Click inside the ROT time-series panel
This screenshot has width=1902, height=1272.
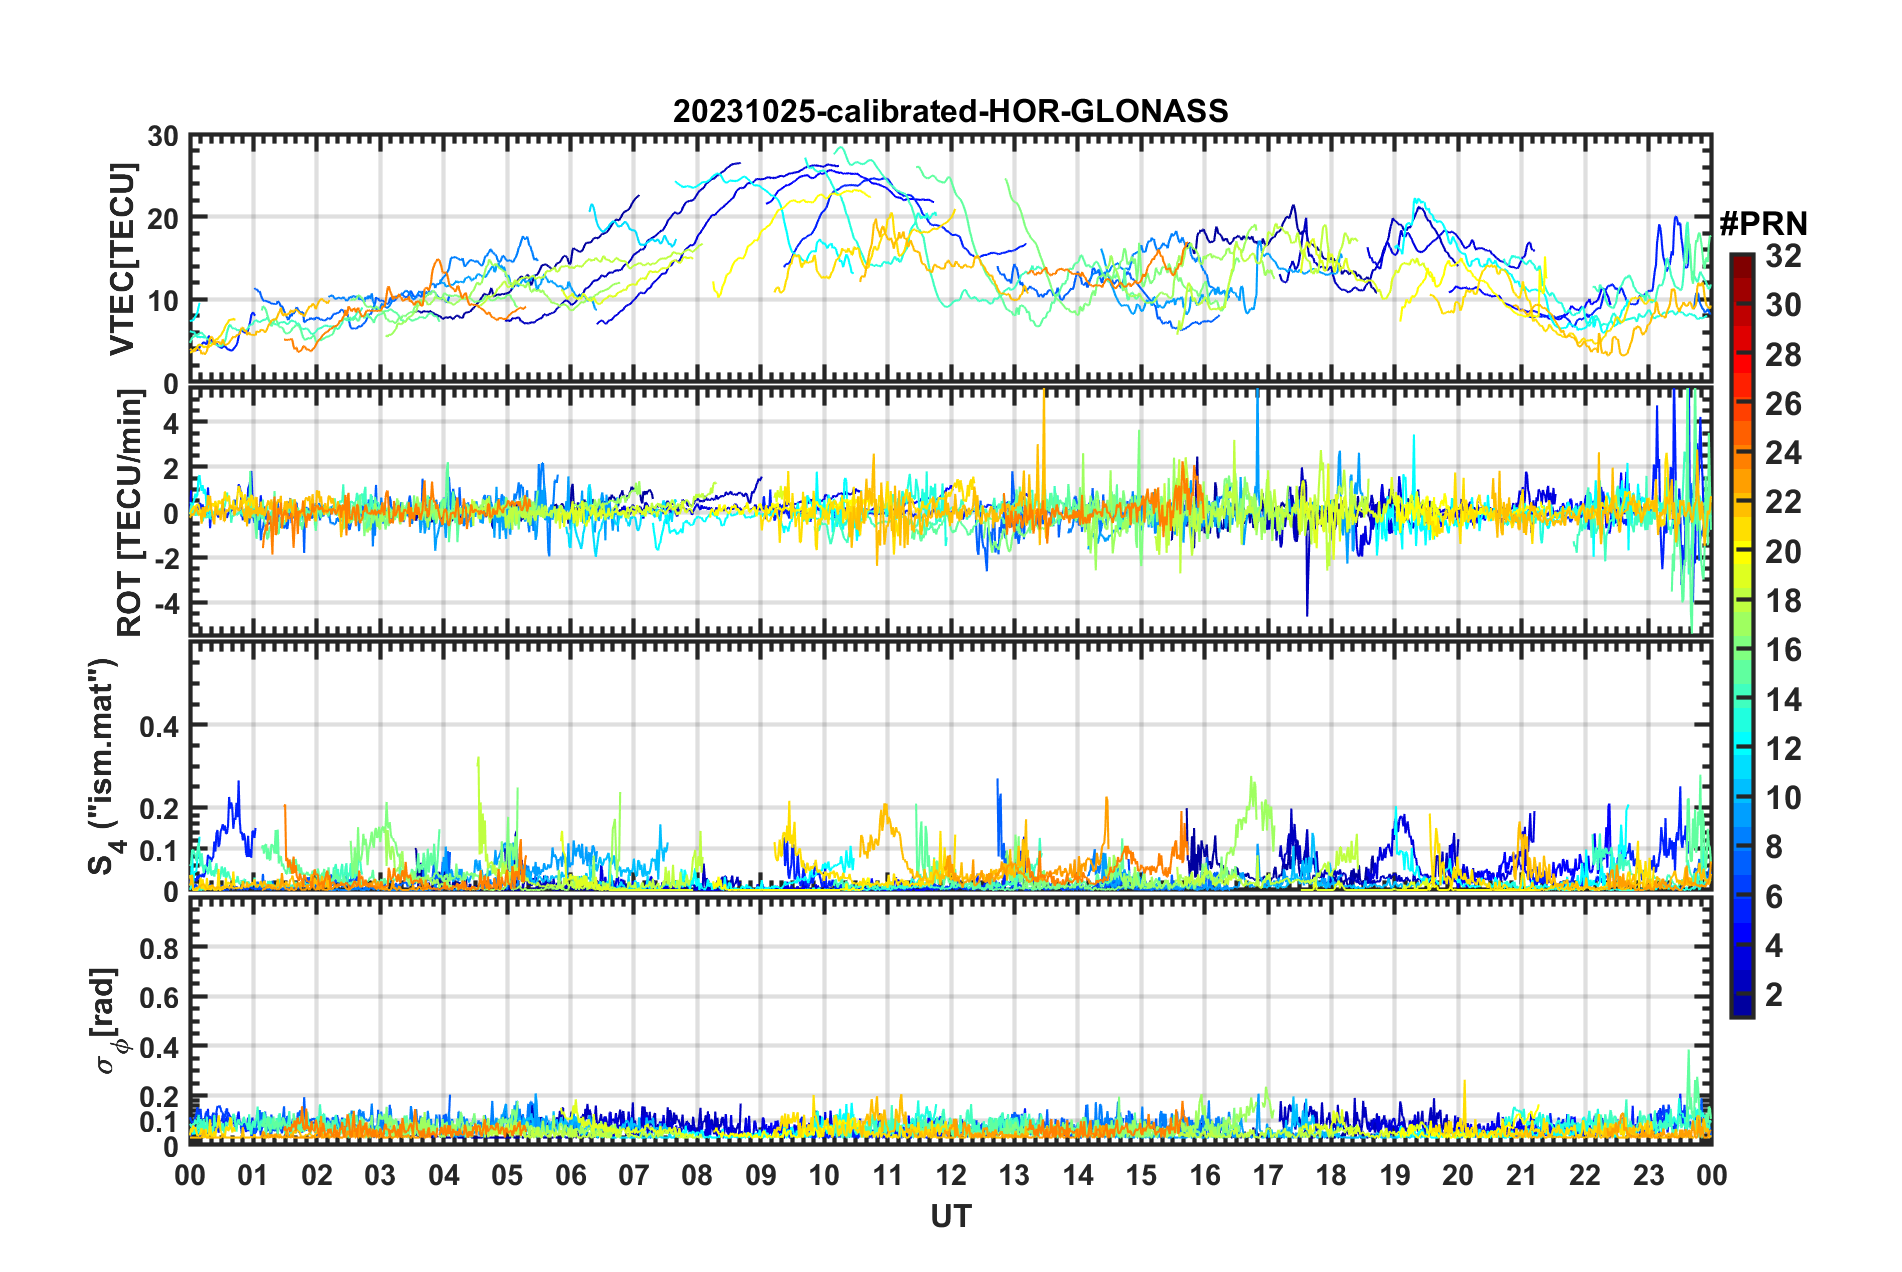tap(950, 510)
